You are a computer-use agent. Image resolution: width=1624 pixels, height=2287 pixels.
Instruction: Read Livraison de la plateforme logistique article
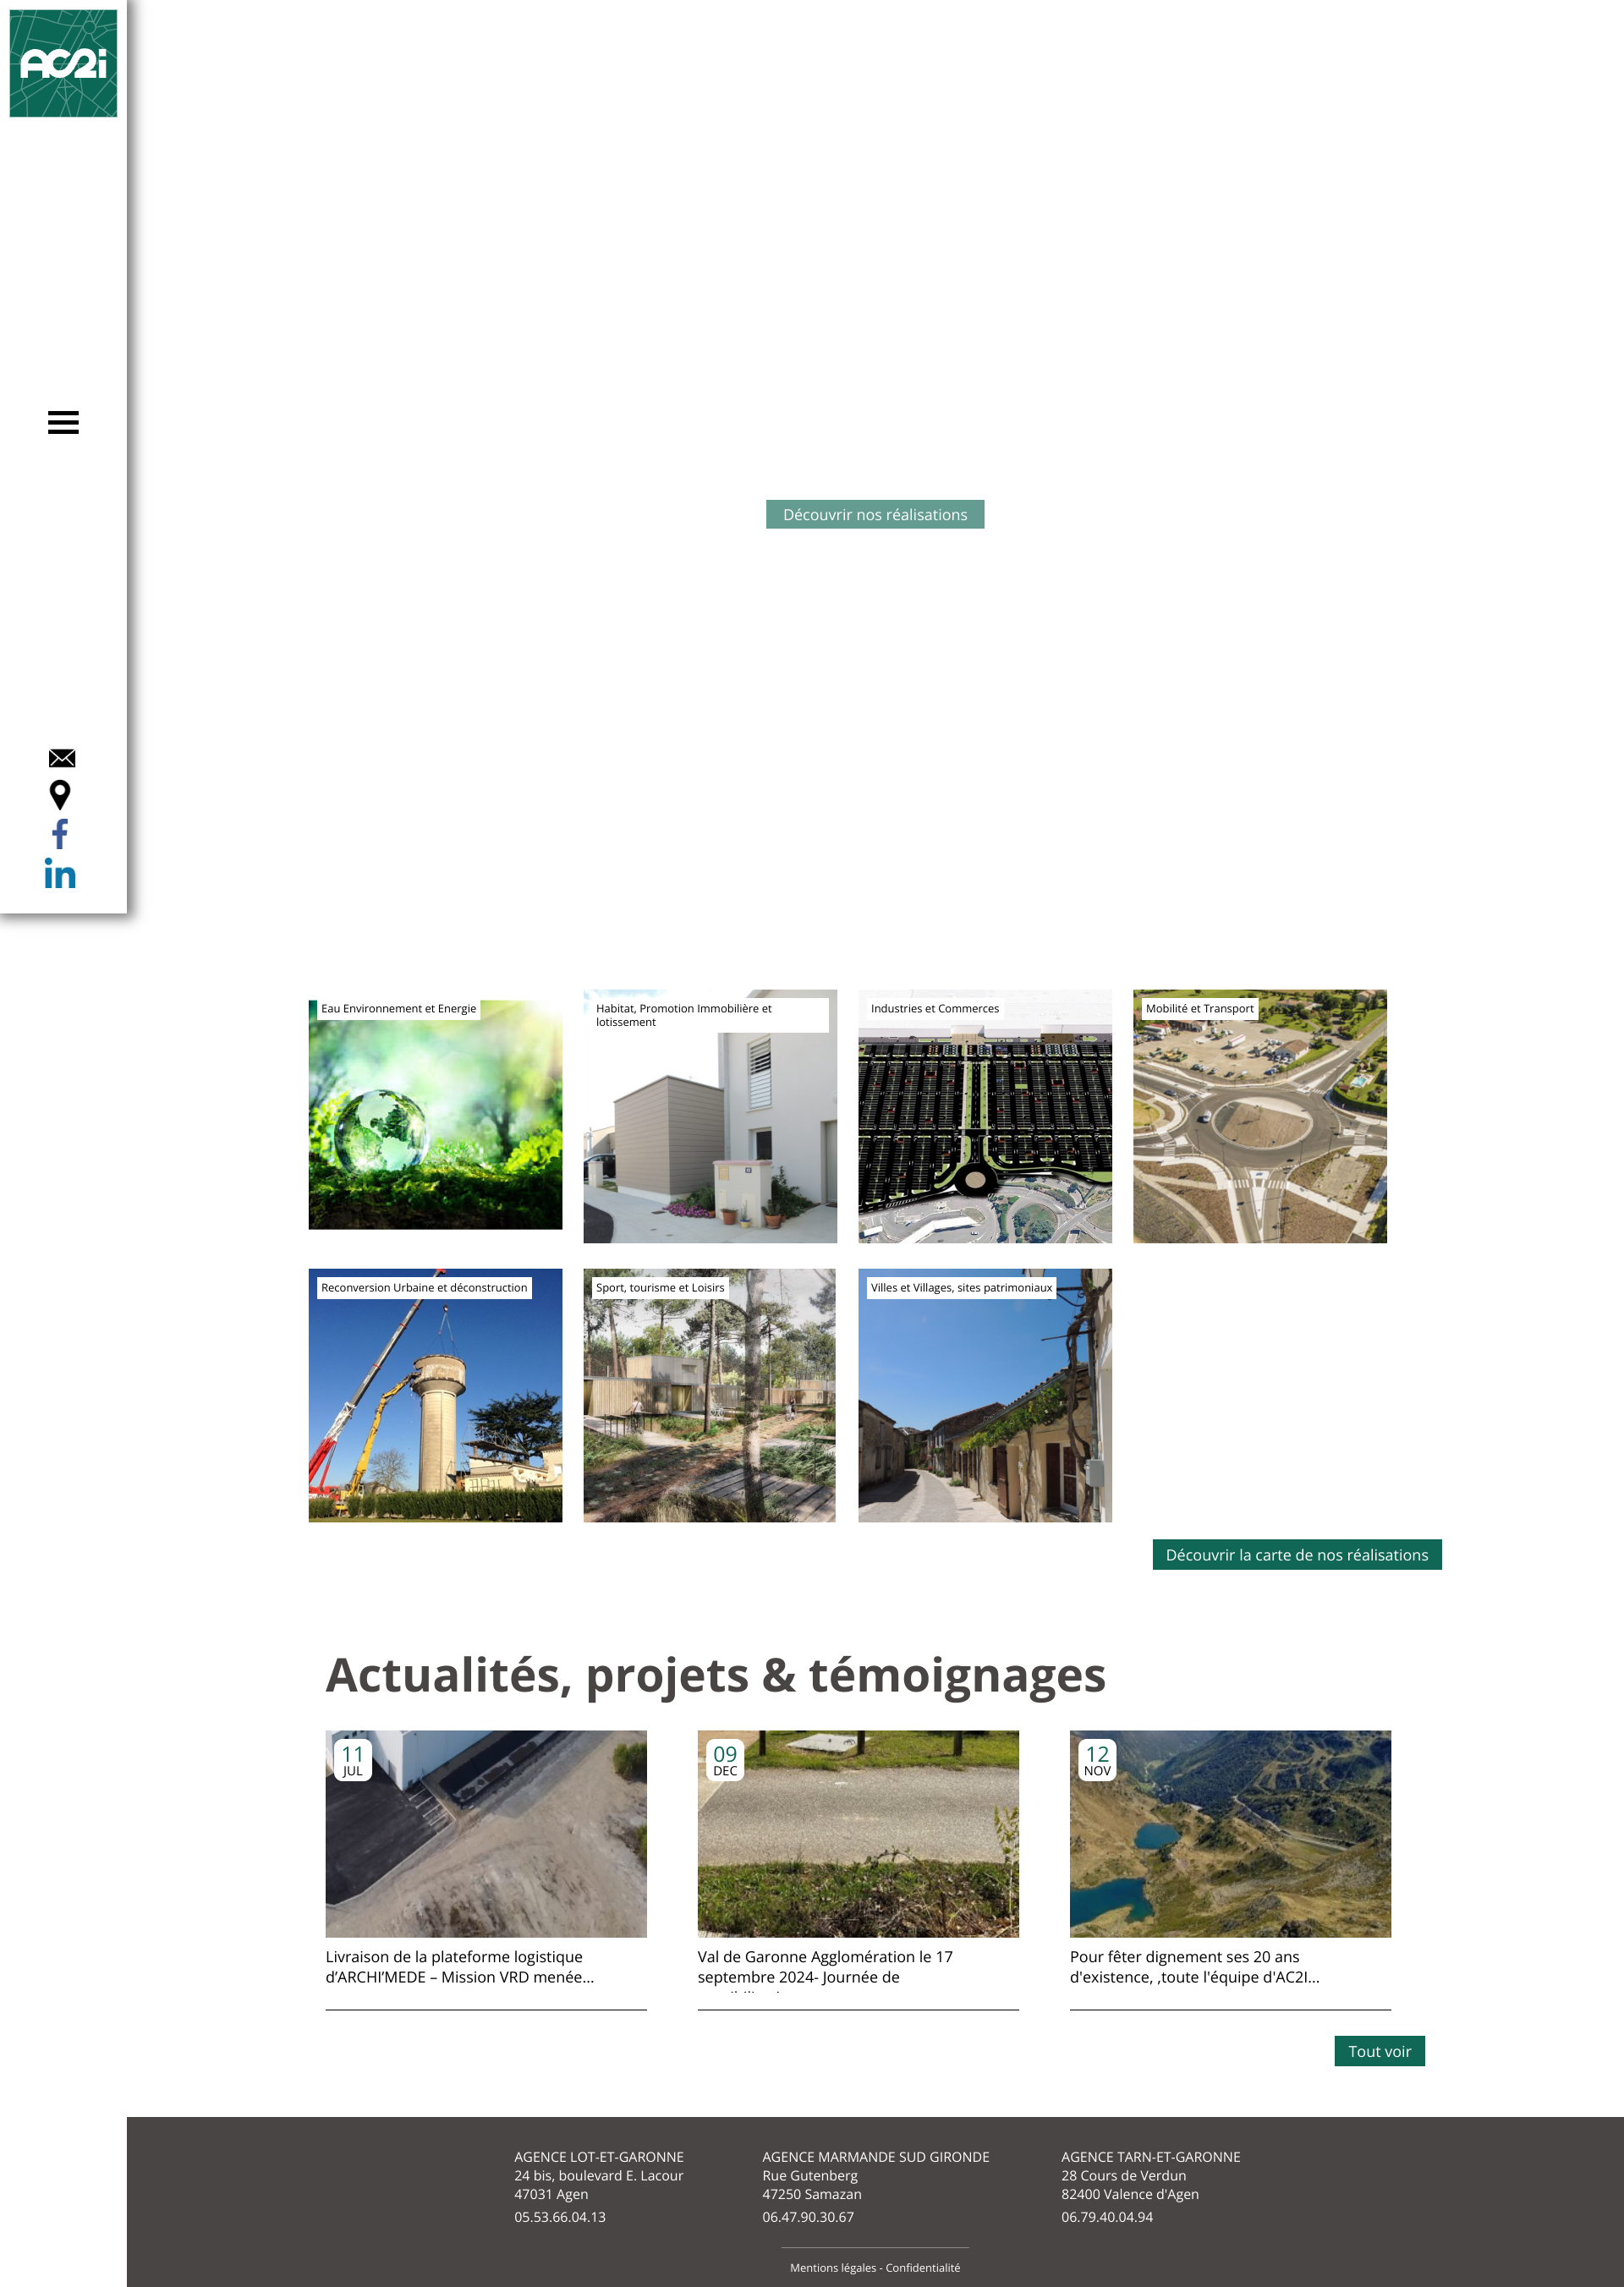(460, 1966)
